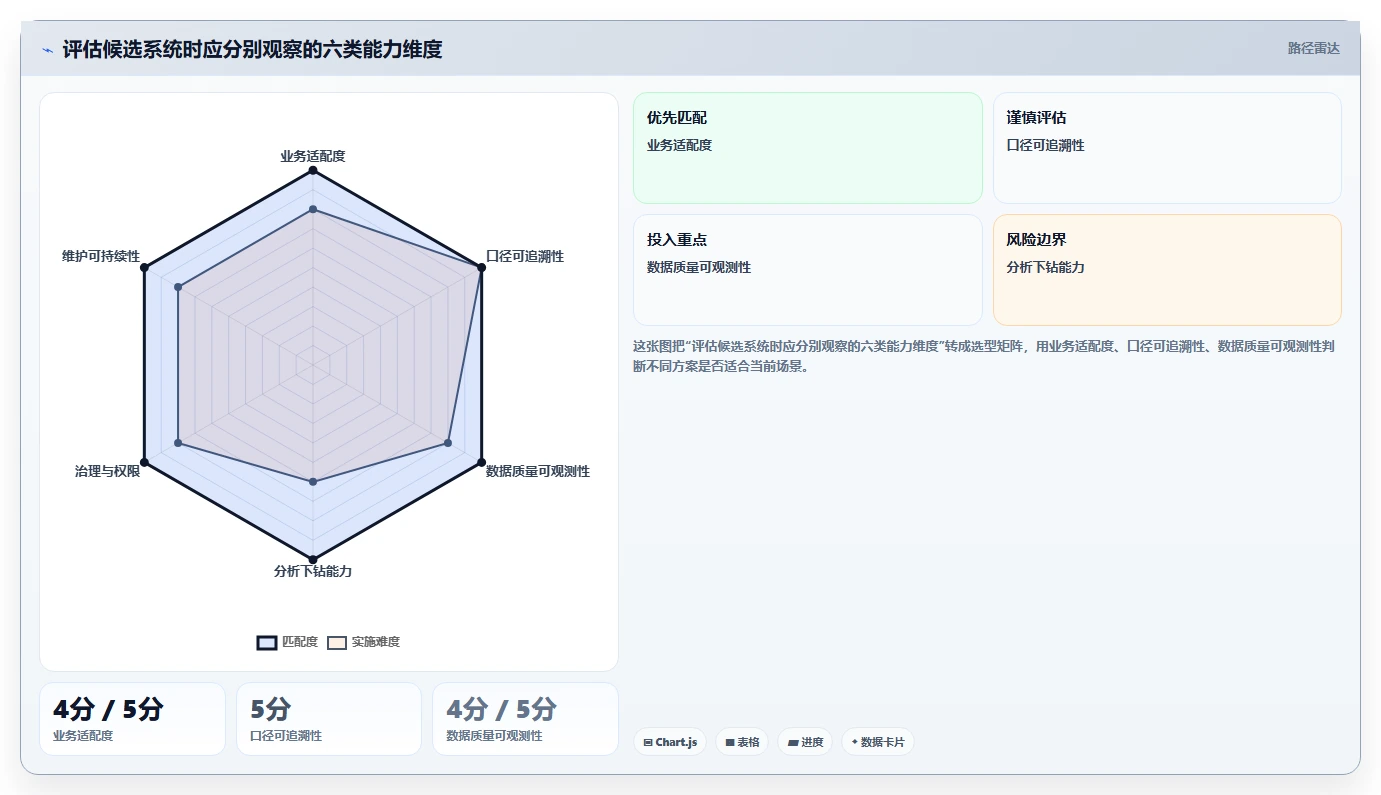Select the outer 匹配度 point on 维护可持续性 axis
The width and height of the screenshot is (1381, 795).
pyautogui.click(x=145, y=267)
